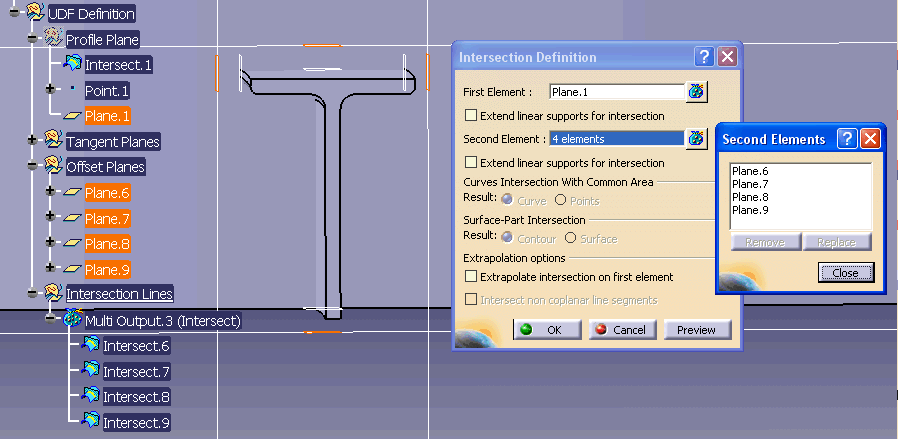Select Plane.7 in Second Elements list
Image resolution: width=898 pixels, height=439 pixels.
click(750, 184)
